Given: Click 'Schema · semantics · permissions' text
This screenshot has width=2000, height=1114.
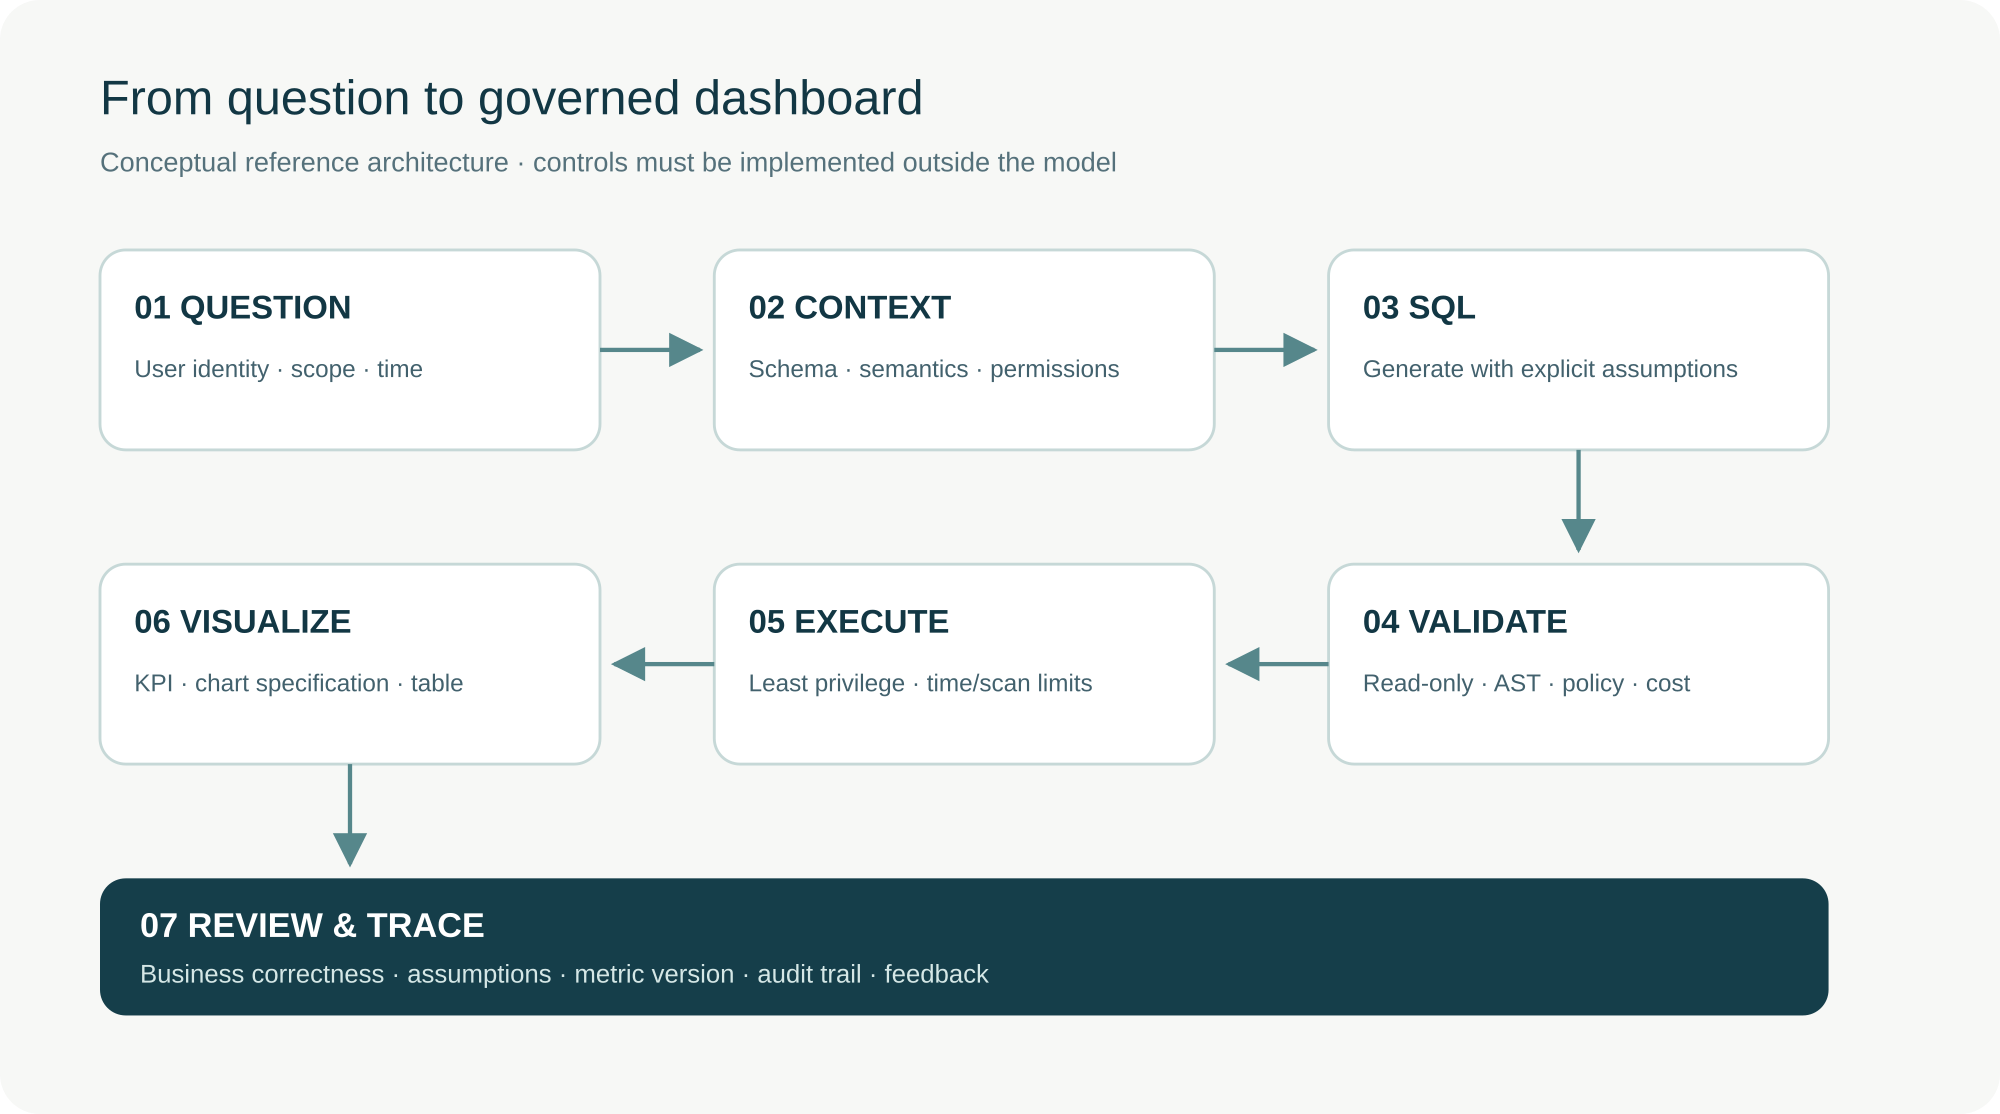Looking at the screenshot, I should pyautogui.click(x=934, y=369).
